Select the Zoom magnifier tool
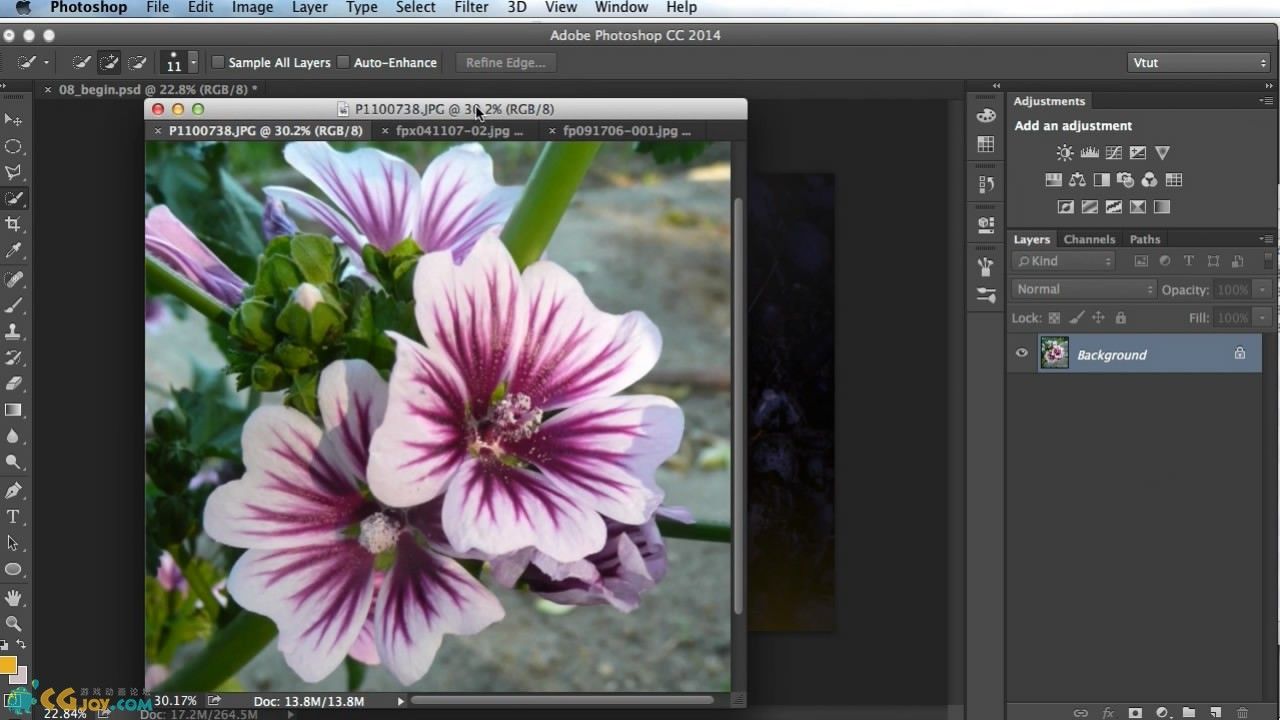Screen dimensions: 1280x720 [x=13, y=624]
